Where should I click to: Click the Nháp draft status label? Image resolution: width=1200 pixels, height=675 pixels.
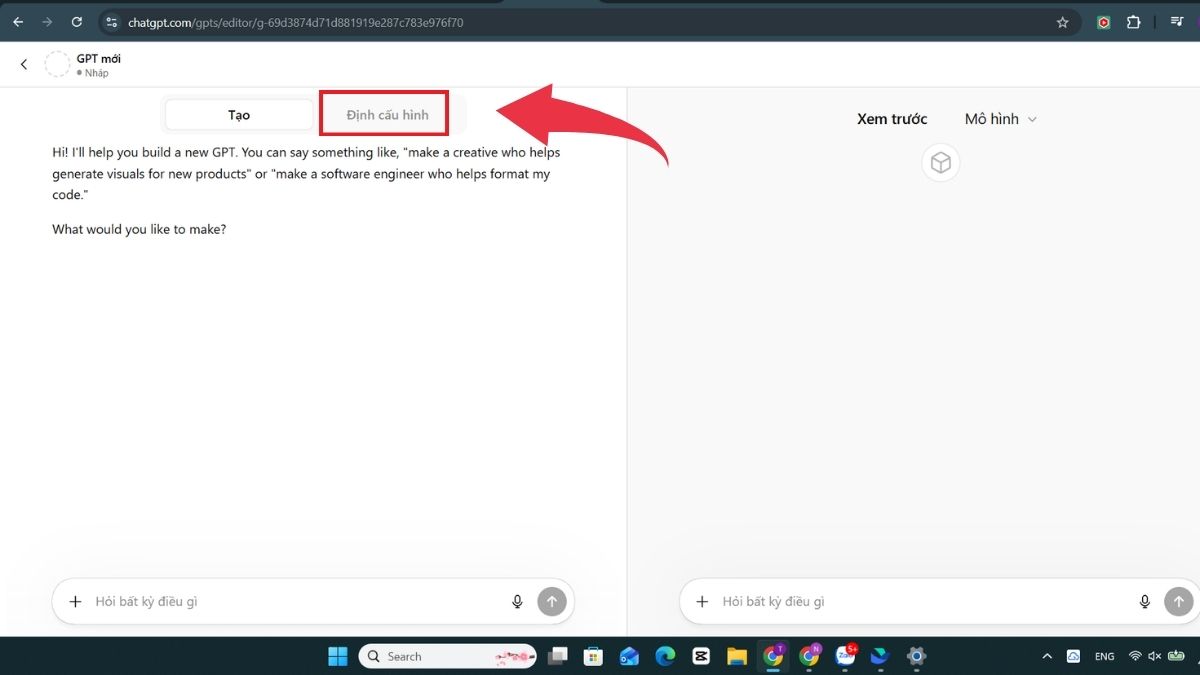93,73
